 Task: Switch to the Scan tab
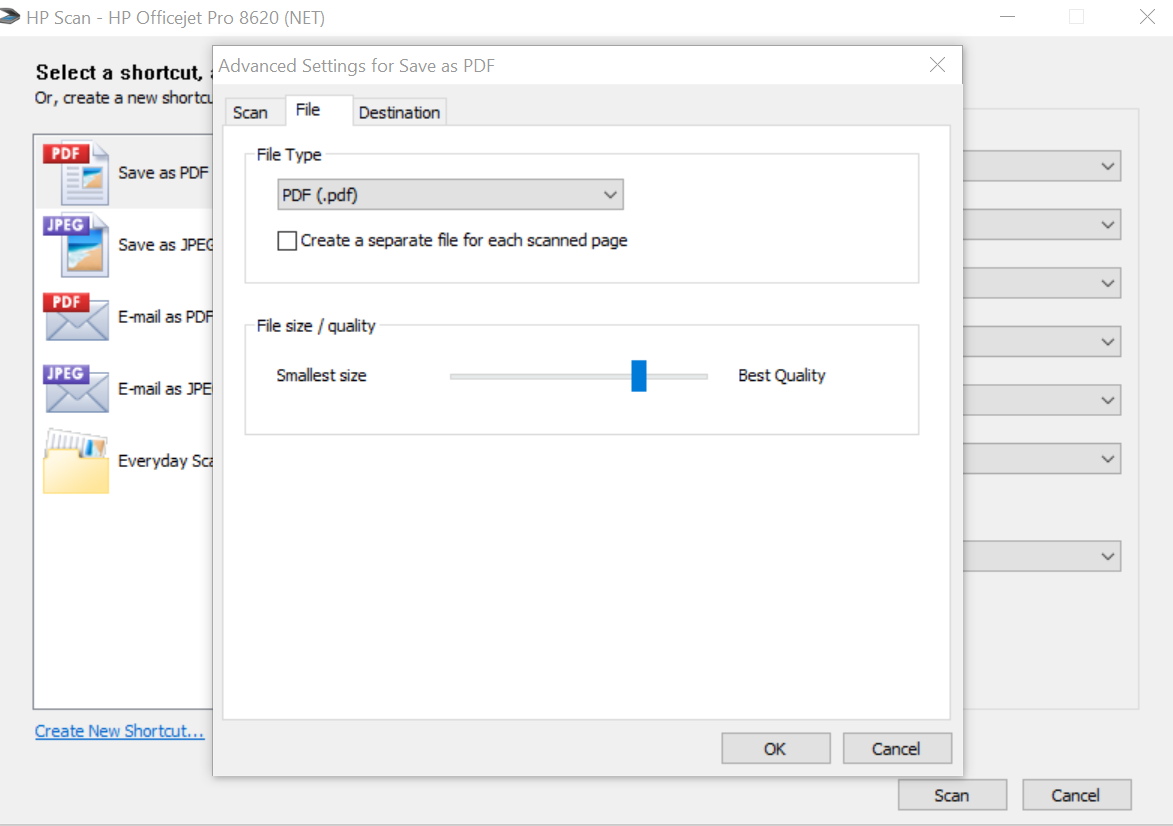pyautogui.click(x=251, y=112)
